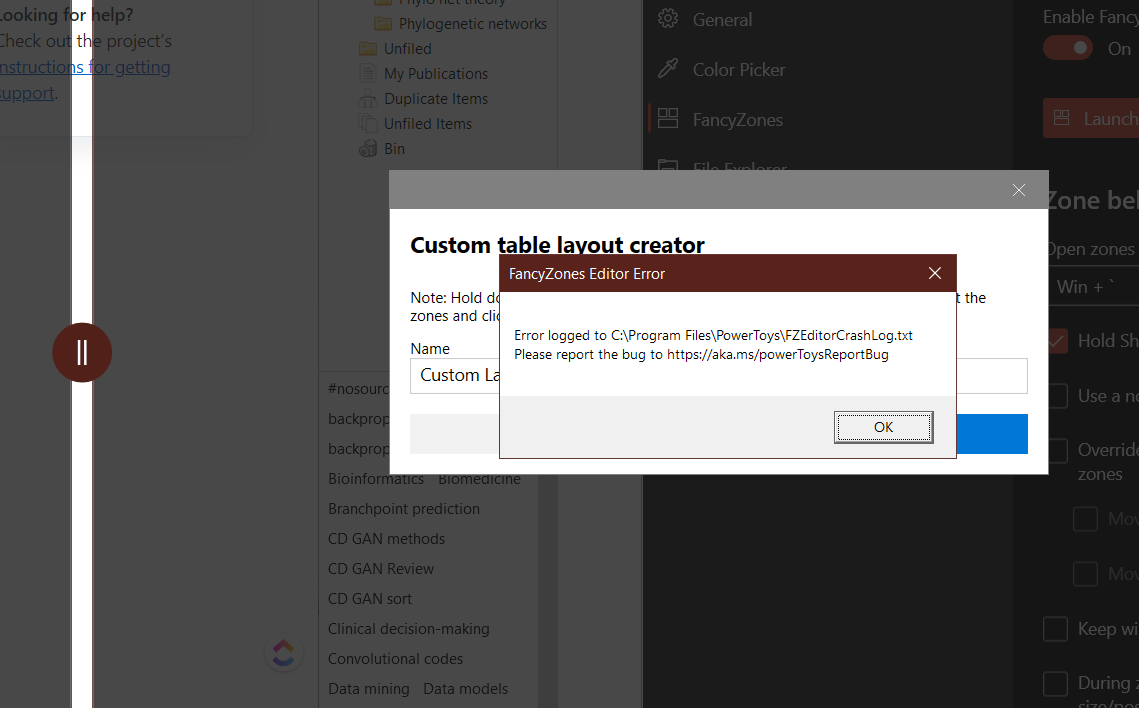Open the General settings gear icon
The image size is (1139, 708).
click(x=667, y=19)
